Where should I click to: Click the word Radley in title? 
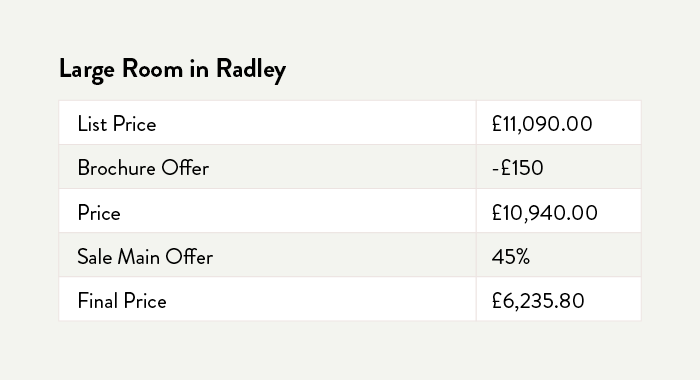[x=251, y=70]
